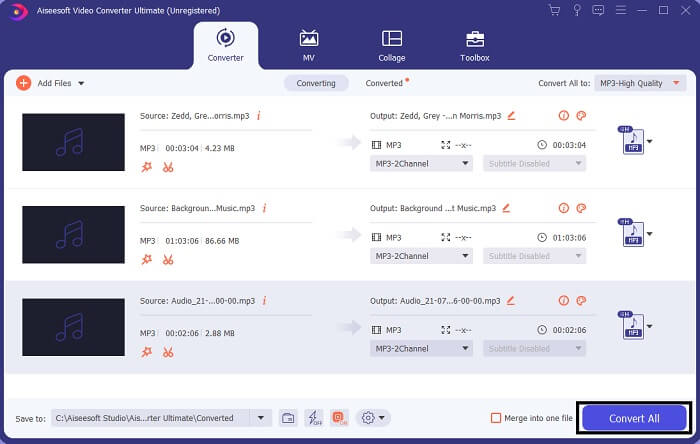Image resolution: width=700 pixels, height=444 pixels.
Task: Expand the MP3-High Quality convert-all dropdown
Action: (637, 83)
